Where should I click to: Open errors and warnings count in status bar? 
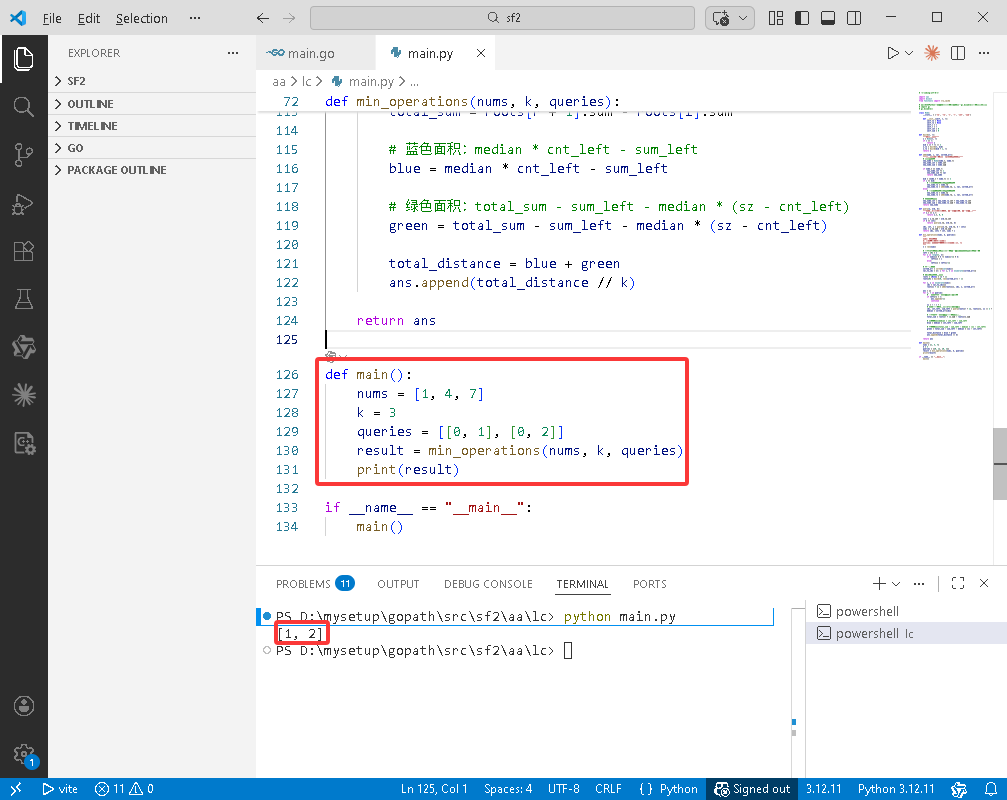(x=124, y=789)
